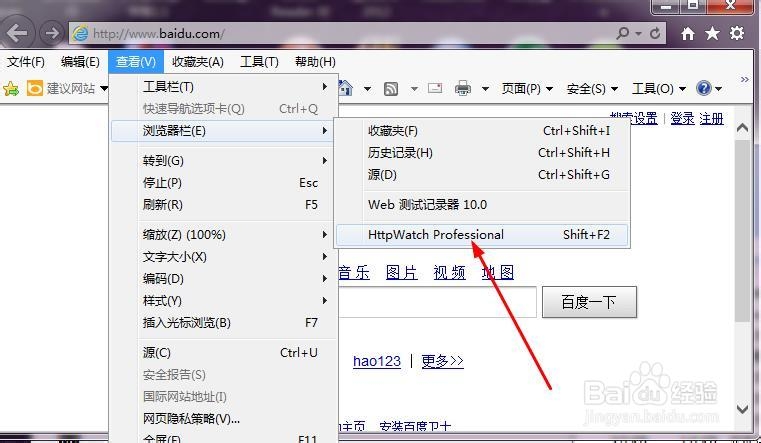The height and width of the screenshot is (443, 761).
Task: Choose 网页隐私策略(V)... menu item
Action: [x=223, y=418]
